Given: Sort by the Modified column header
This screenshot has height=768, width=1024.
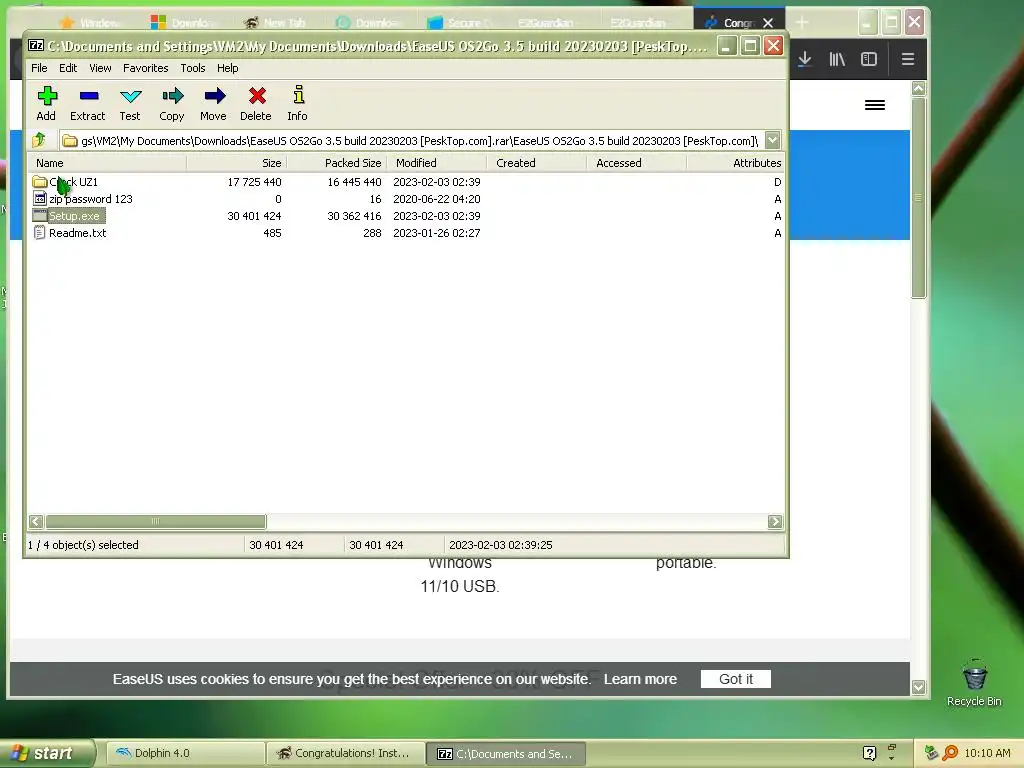Looking at the screenshot, I should coord(436,163).
